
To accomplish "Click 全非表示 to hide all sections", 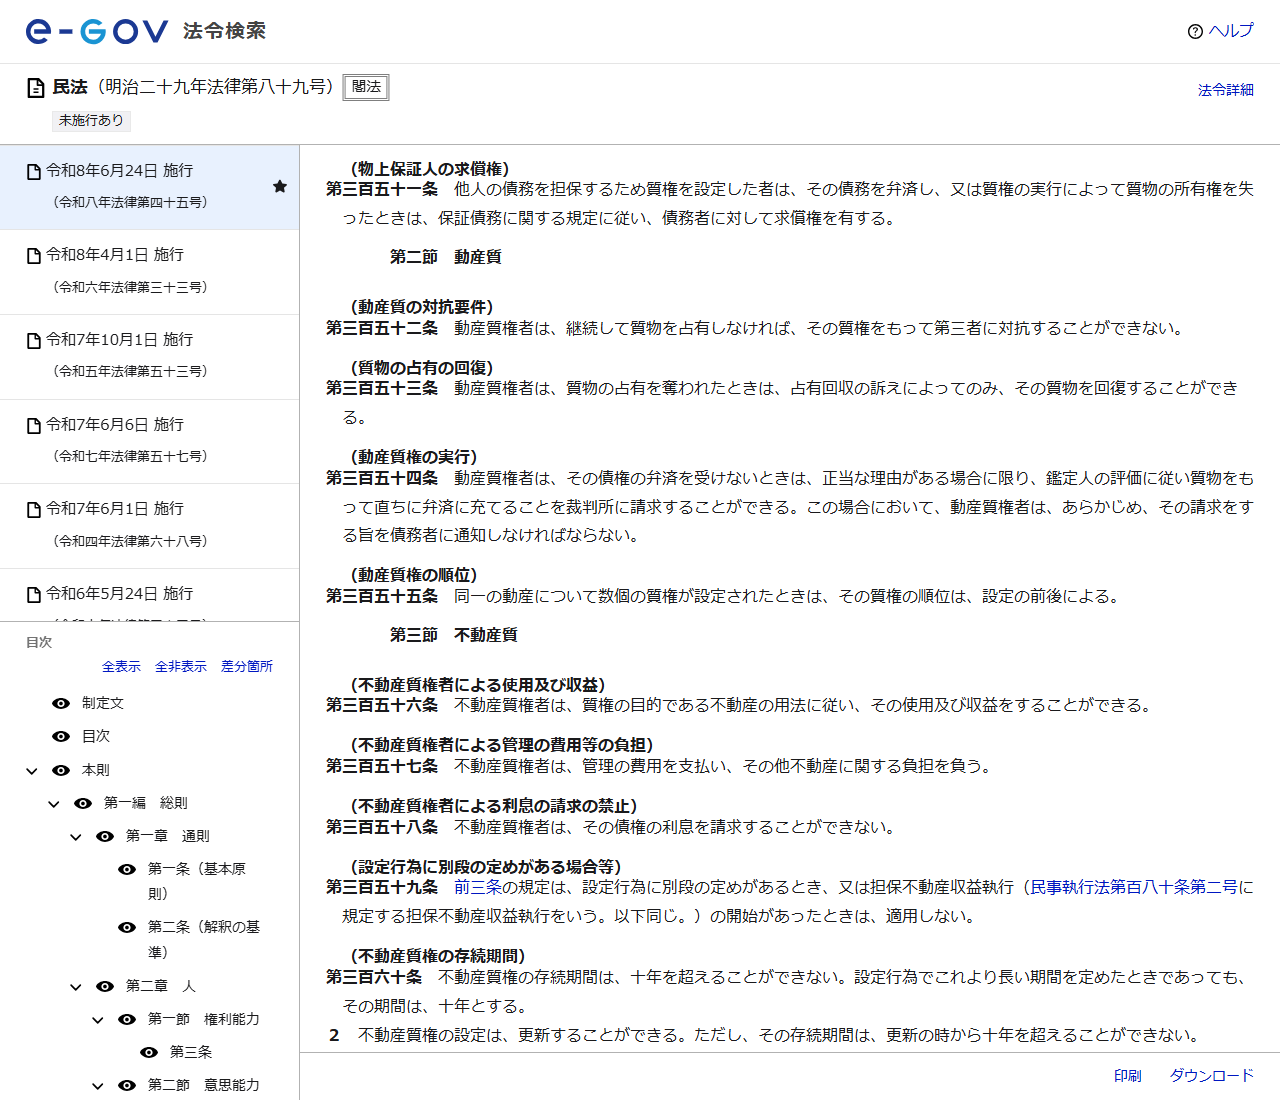I will pyautogui.click(x=181, y=666).
